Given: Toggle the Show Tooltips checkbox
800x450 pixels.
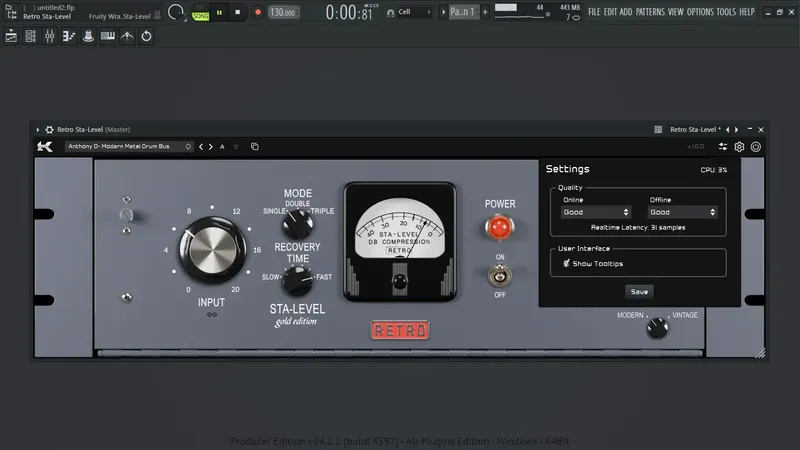Looking at the screenshot, I should (x=566, y=263).
